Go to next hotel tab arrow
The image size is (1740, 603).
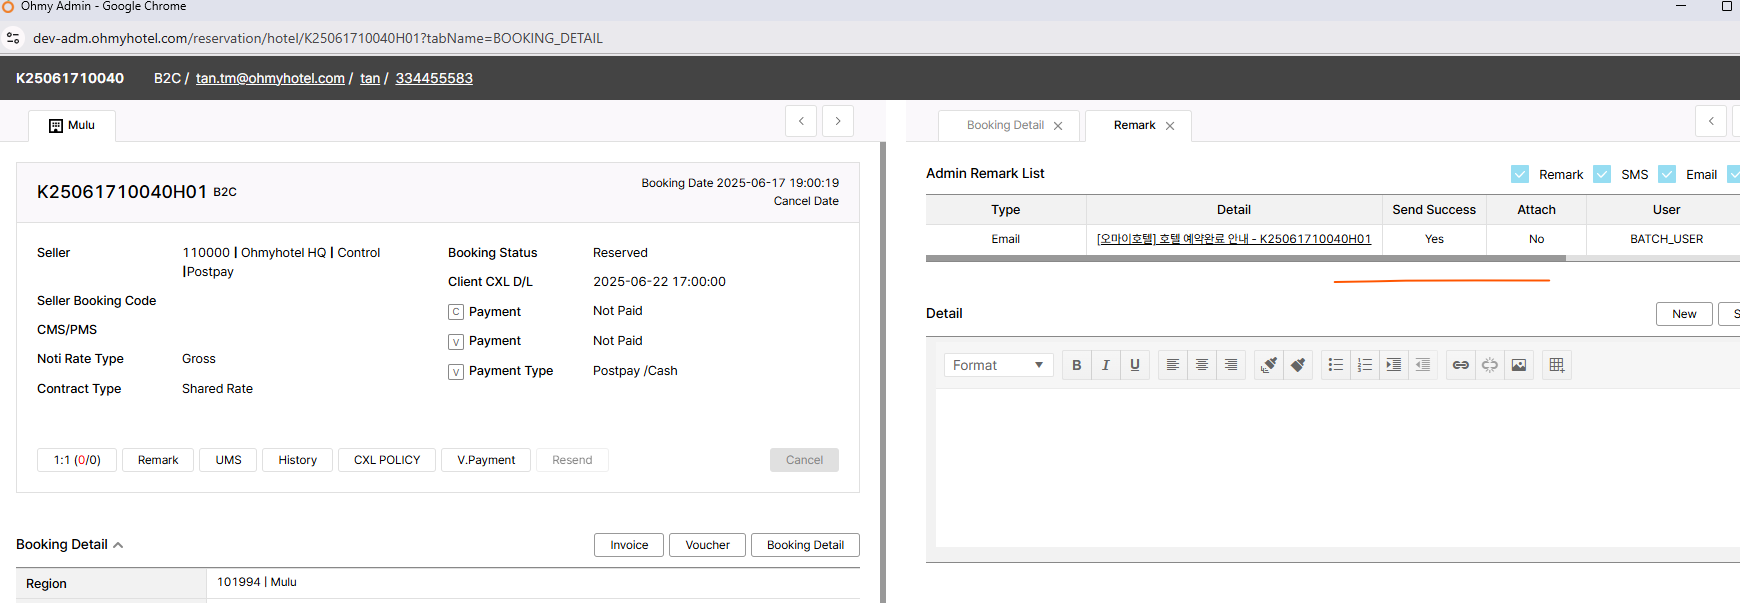click(x=838, y=121)
